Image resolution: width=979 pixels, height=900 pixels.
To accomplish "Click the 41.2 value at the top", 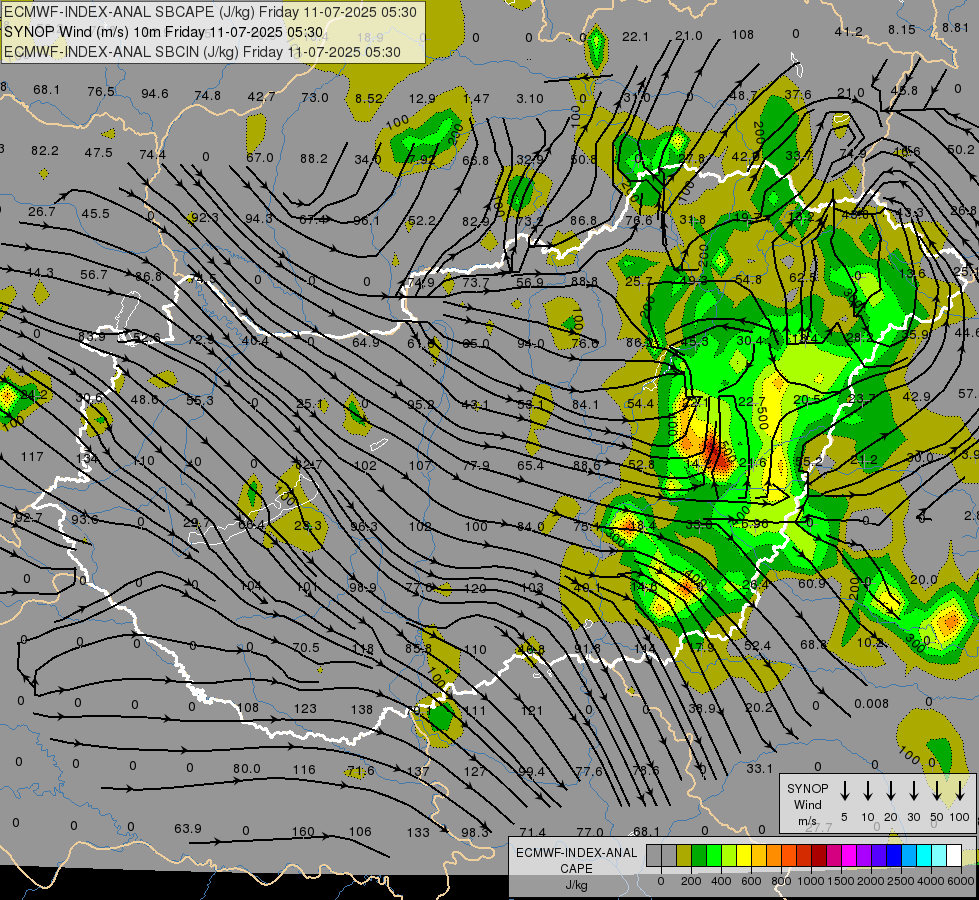I will click(x=849, y=31).
